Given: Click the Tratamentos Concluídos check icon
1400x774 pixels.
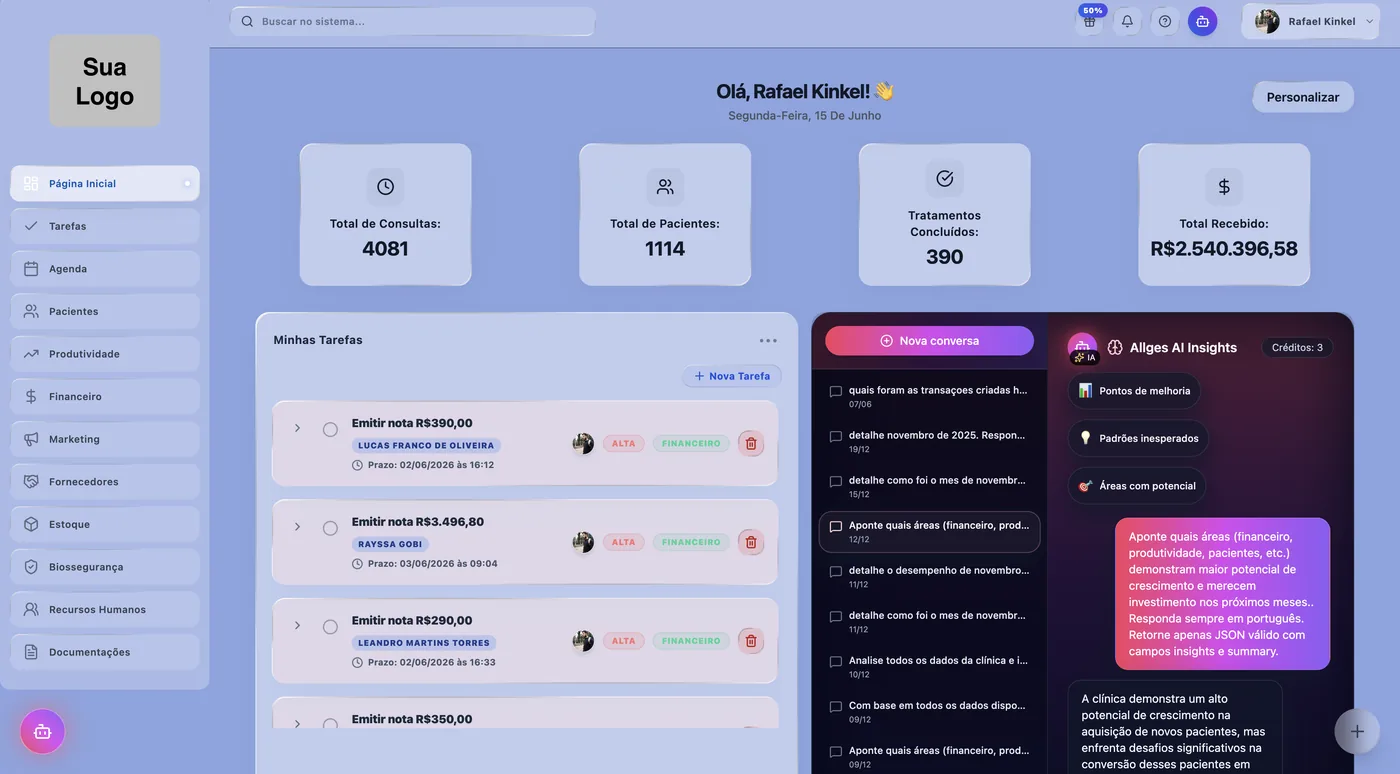Looking at the screenshot, I should click(x=945, y=178).
